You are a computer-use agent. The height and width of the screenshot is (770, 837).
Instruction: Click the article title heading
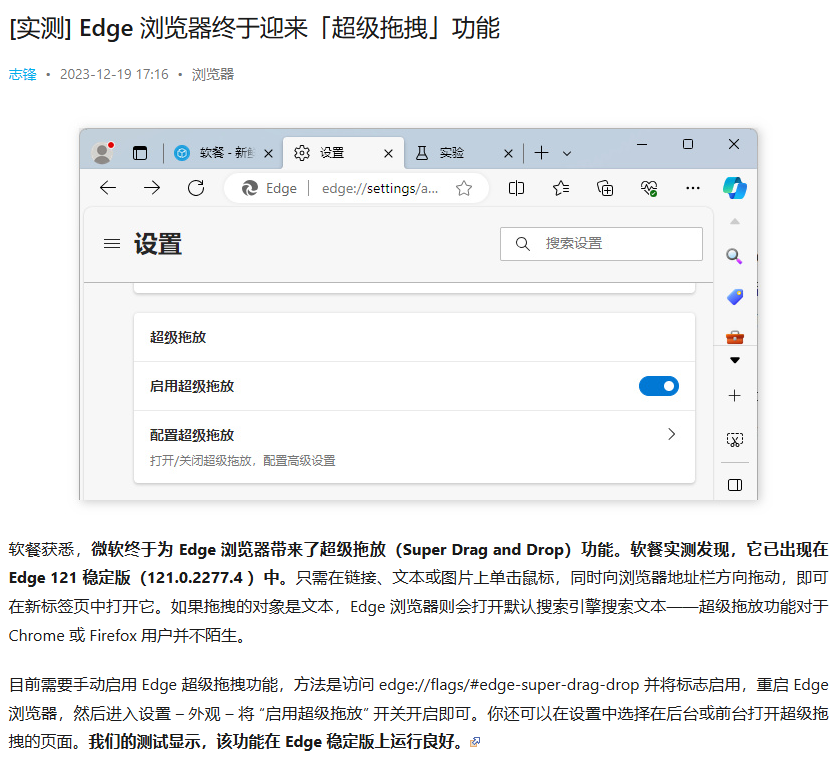(x=254, y=28)
